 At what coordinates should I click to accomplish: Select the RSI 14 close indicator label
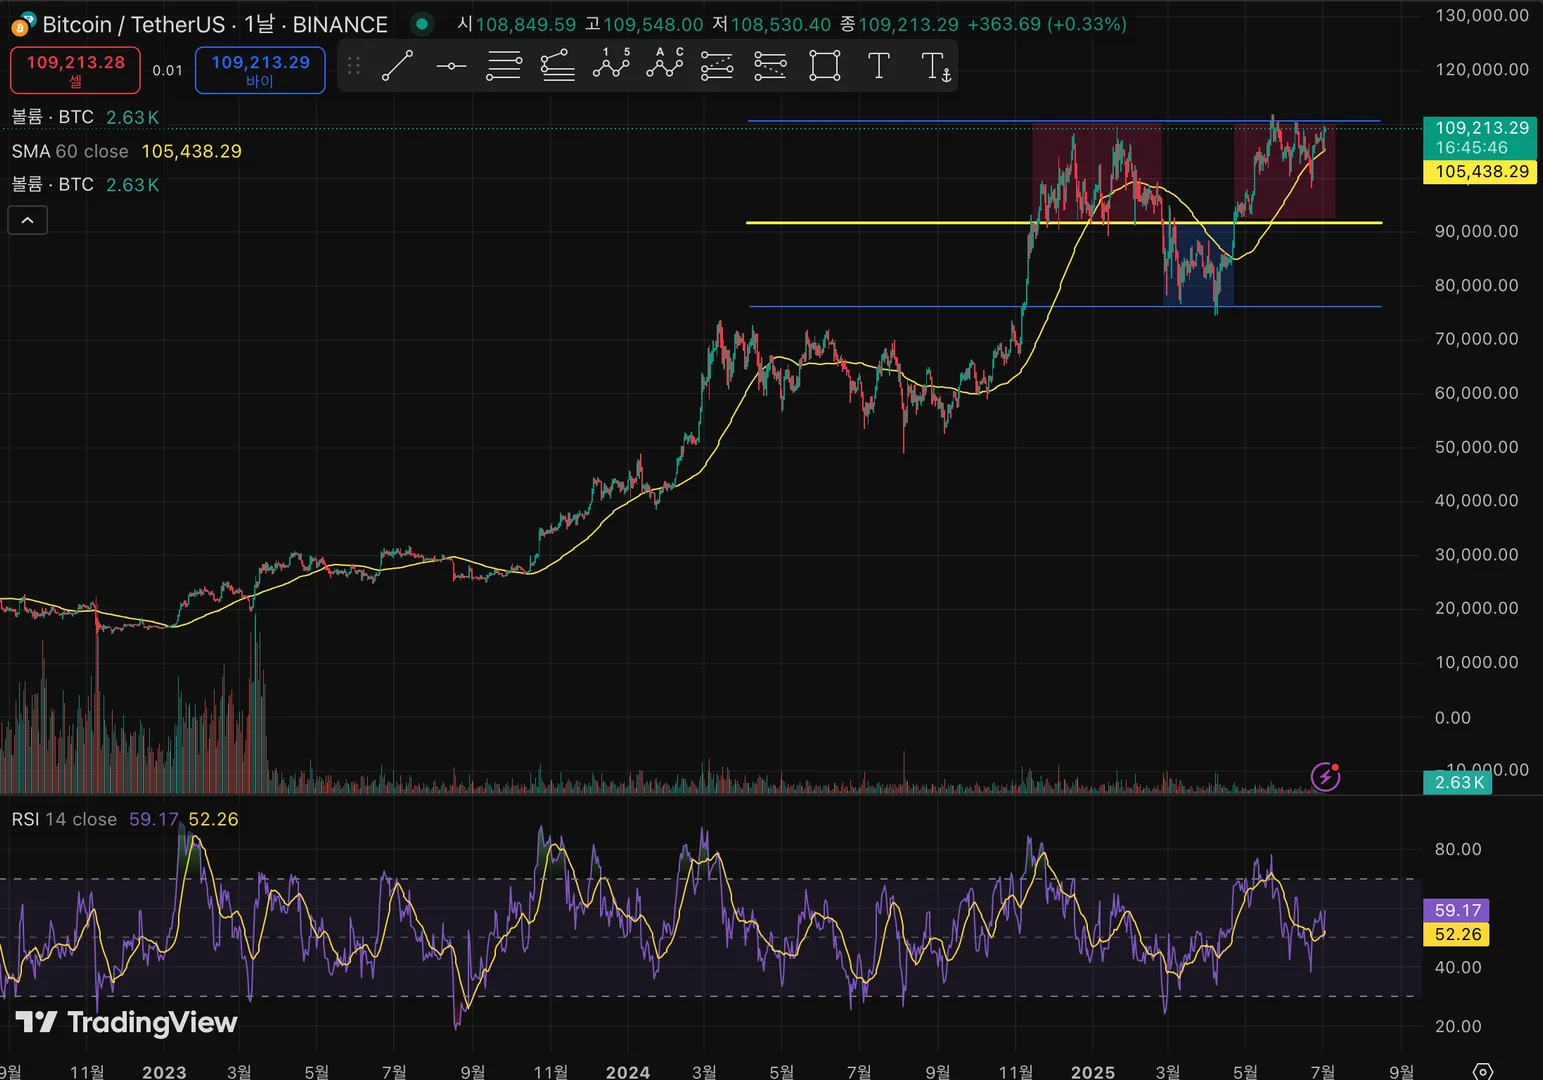64,819
